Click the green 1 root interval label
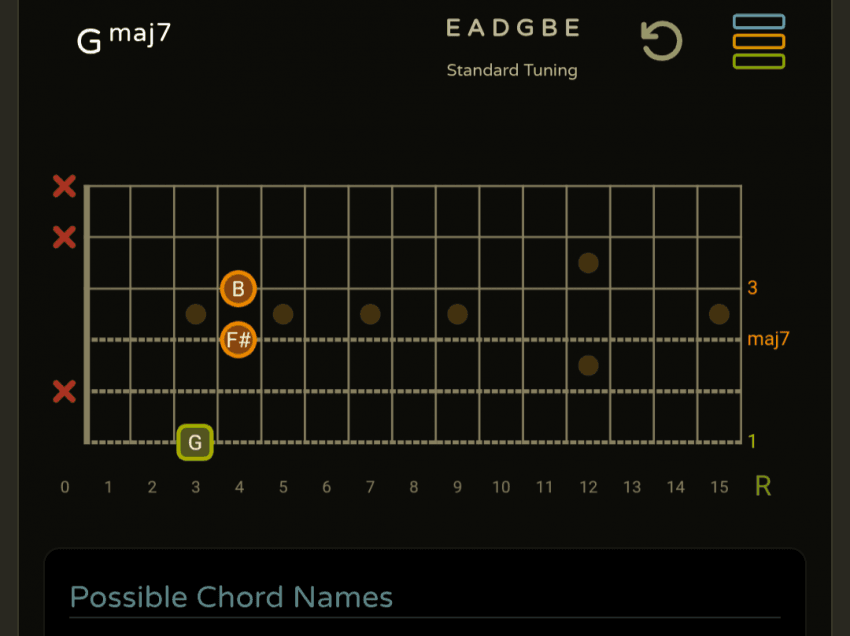The height and width of the screenshot is (636, 850). 752,441
